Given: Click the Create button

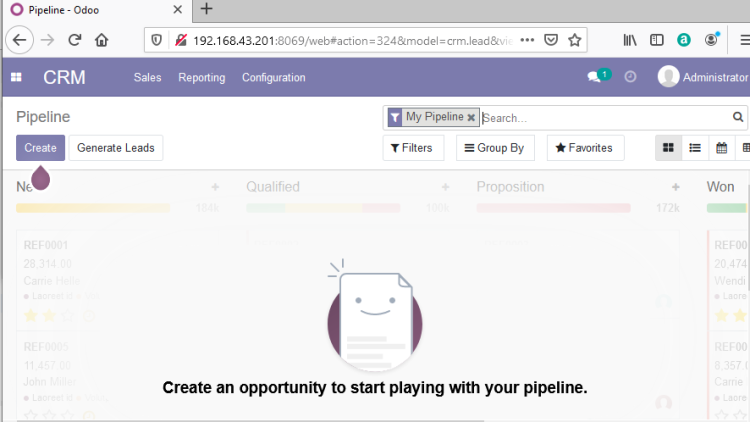Looking at the screenshot, I should click(41, 148).
